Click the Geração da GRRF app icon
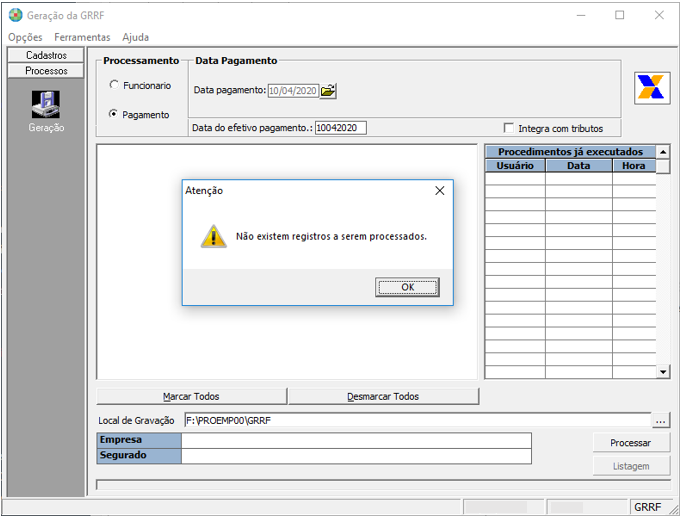The width and height of the screenshot is (683, 517). pos(15,15)
